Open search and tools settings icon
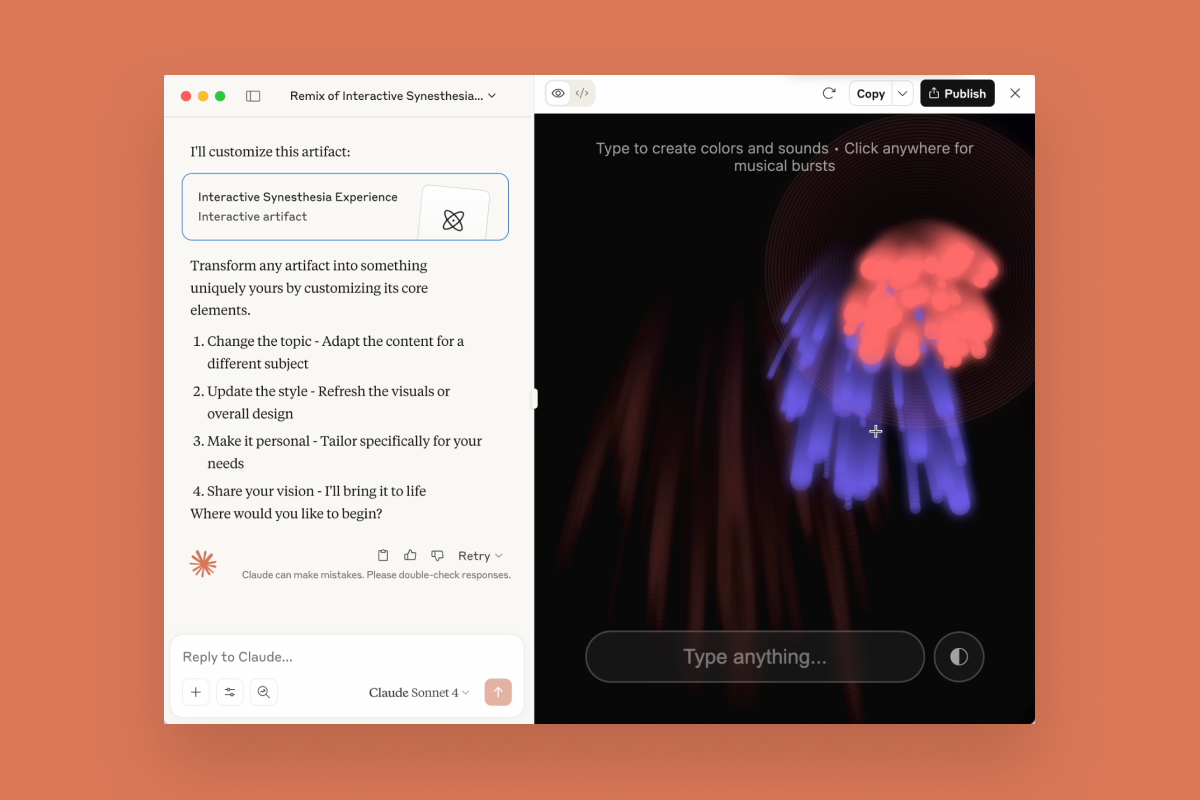Screen dimensions: 1200x800 (x=230, y=692)
